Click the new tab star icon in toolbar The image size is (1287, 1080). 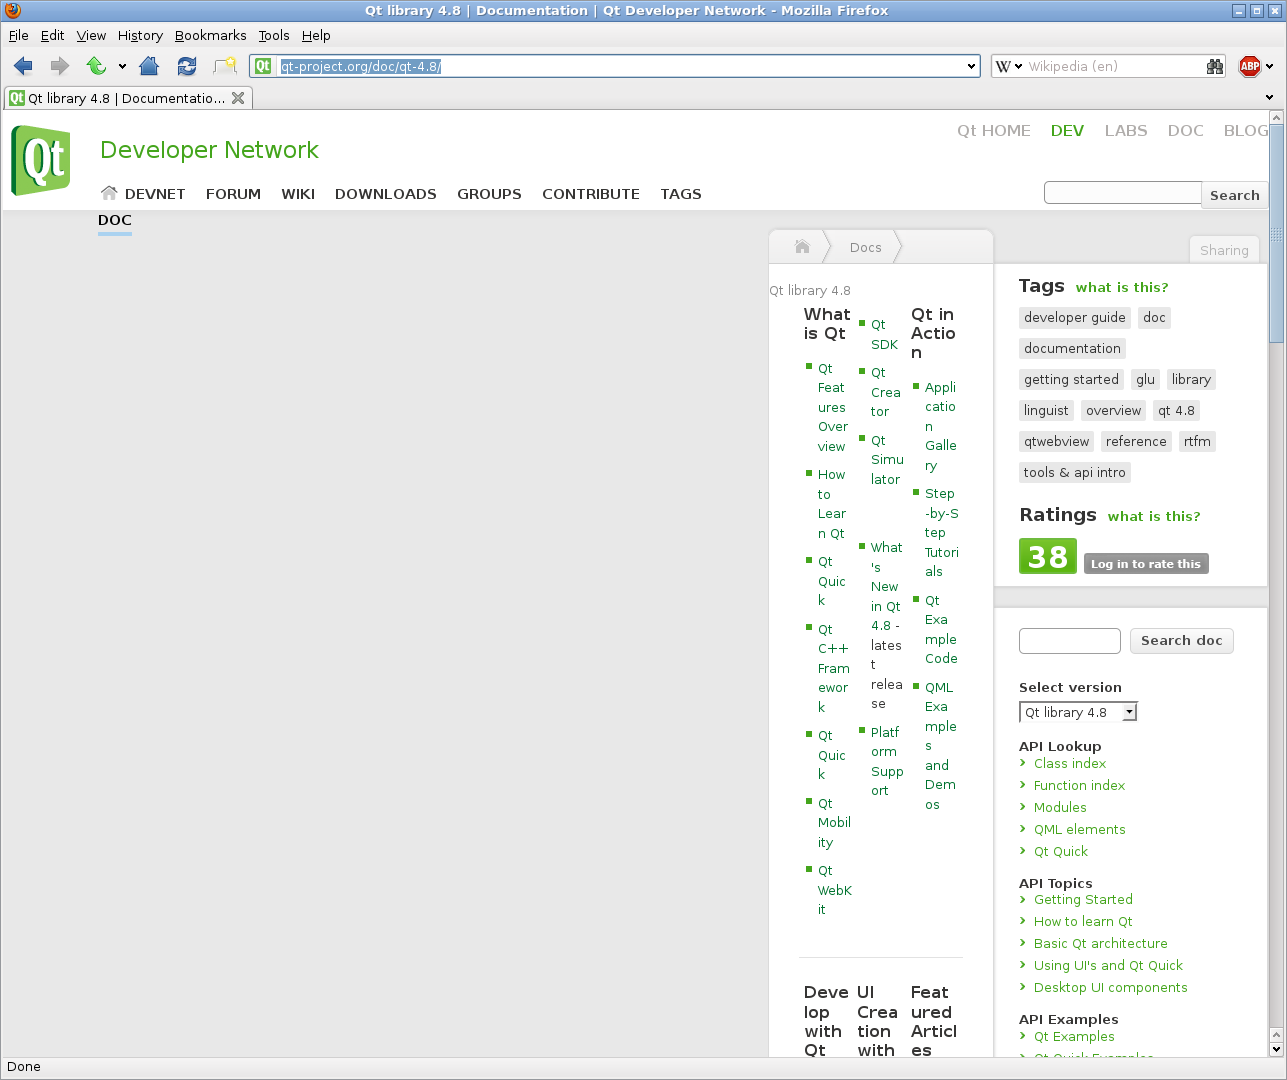(225, 66)
